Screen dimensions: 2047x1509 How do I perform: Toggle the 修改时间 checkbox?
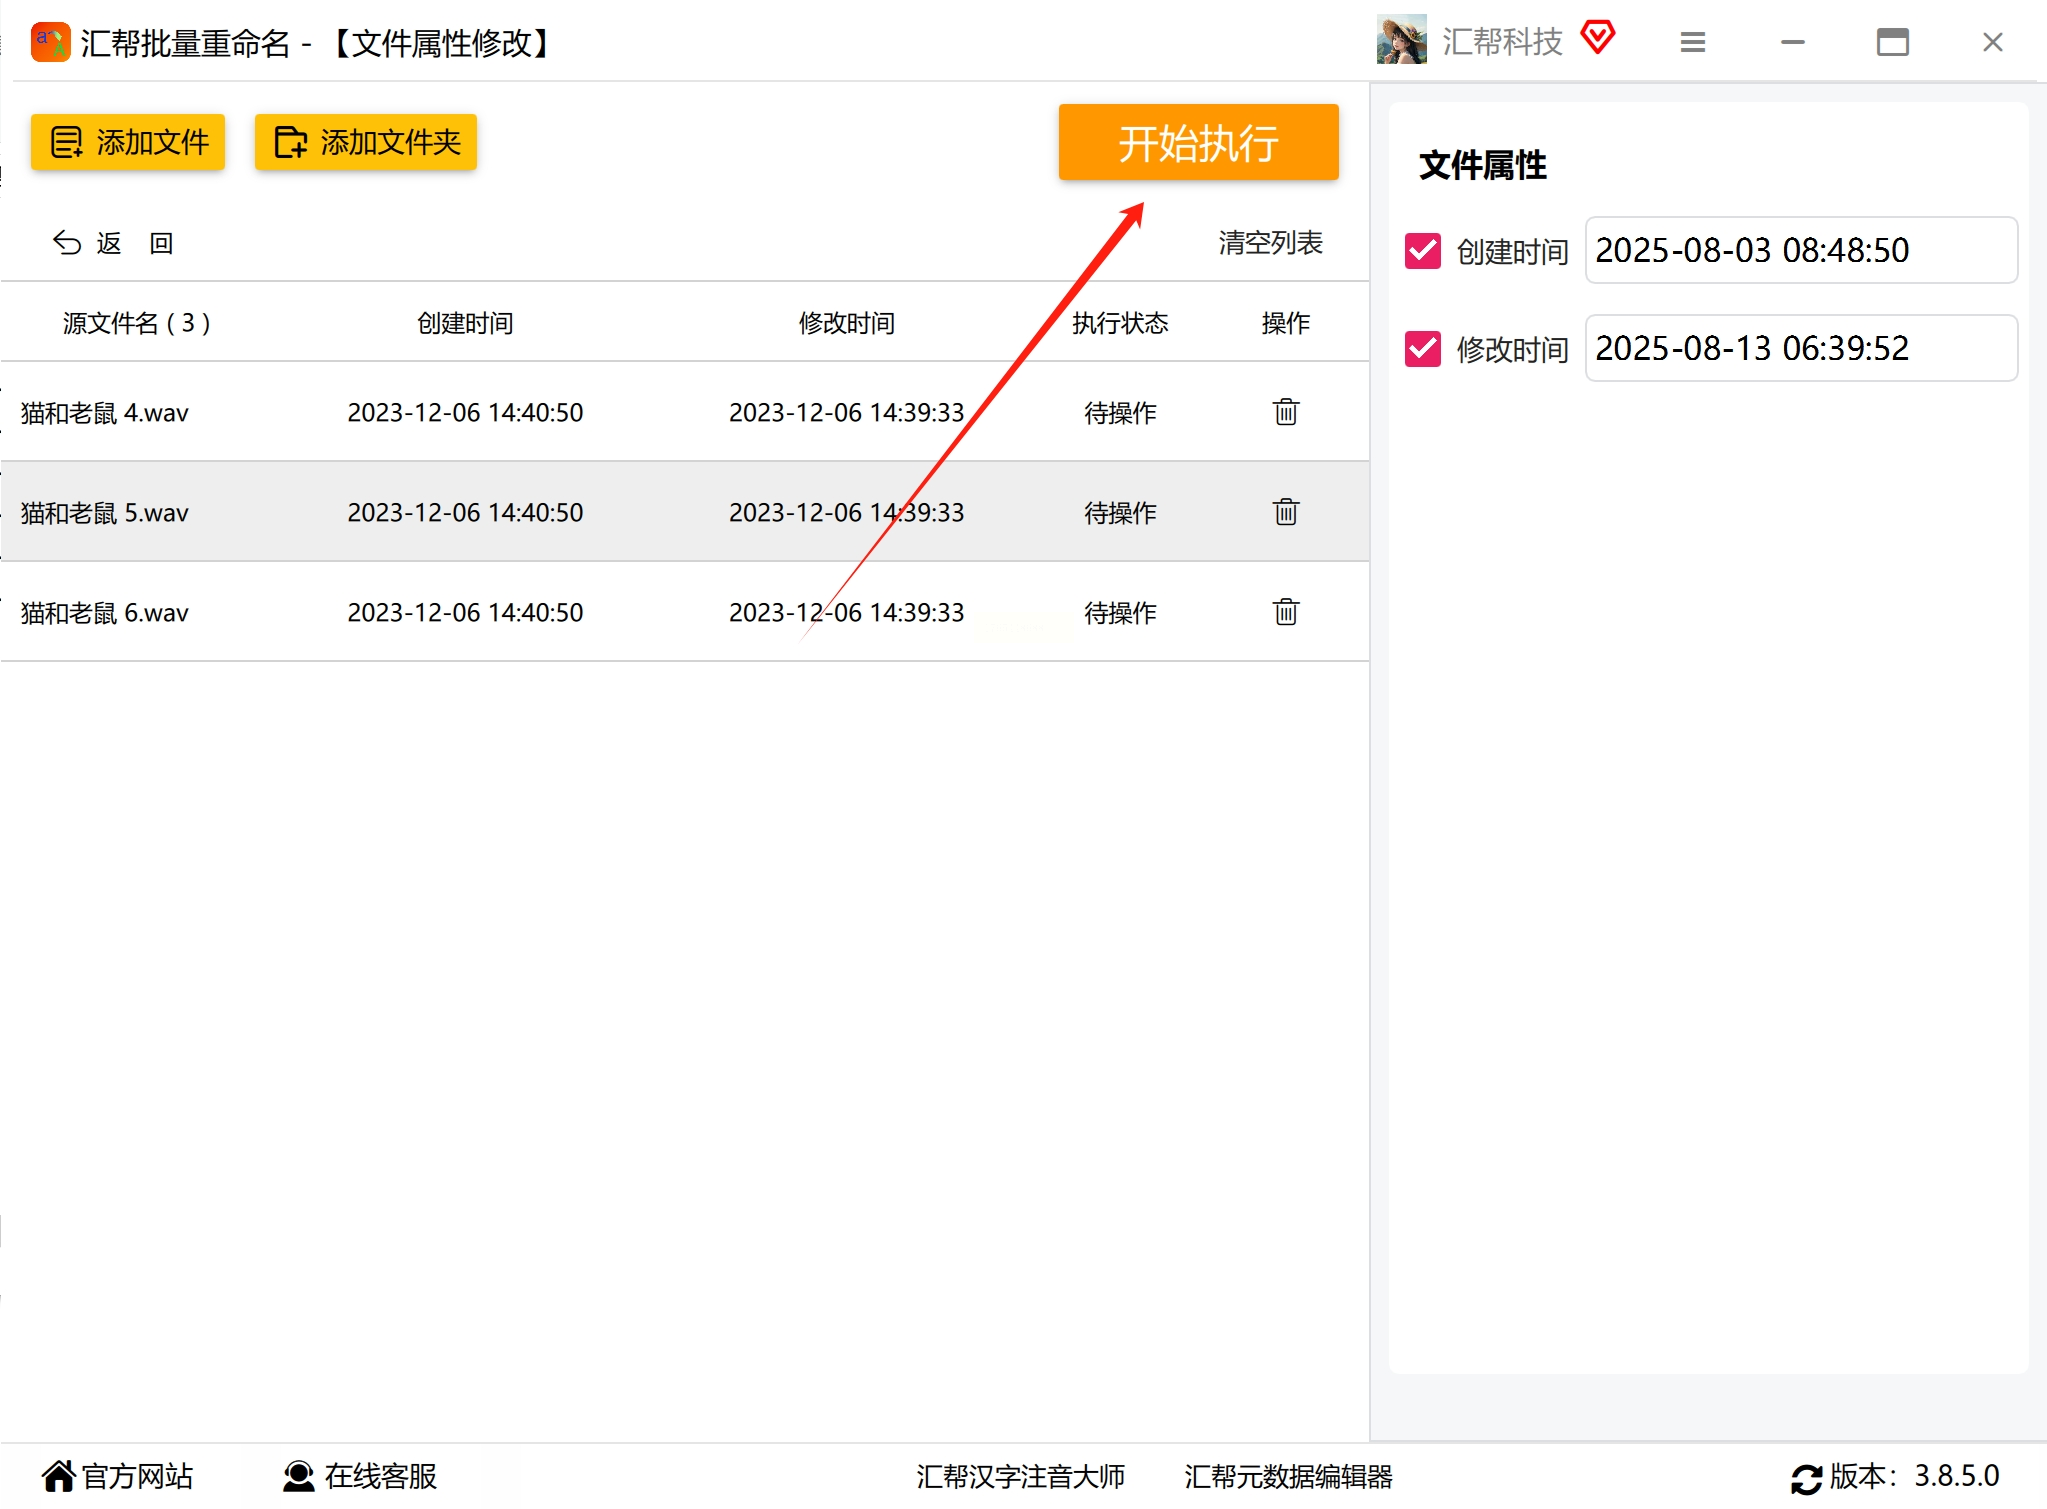pos(1422,349)
